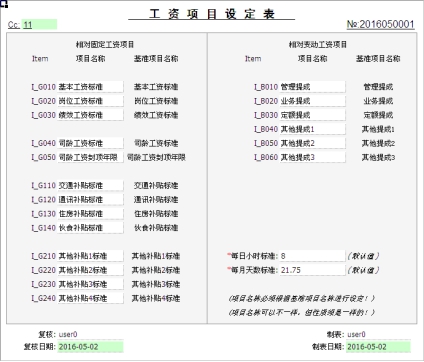Click the user0 value beside 制表

pyautogui.click(x=356, y=334)
